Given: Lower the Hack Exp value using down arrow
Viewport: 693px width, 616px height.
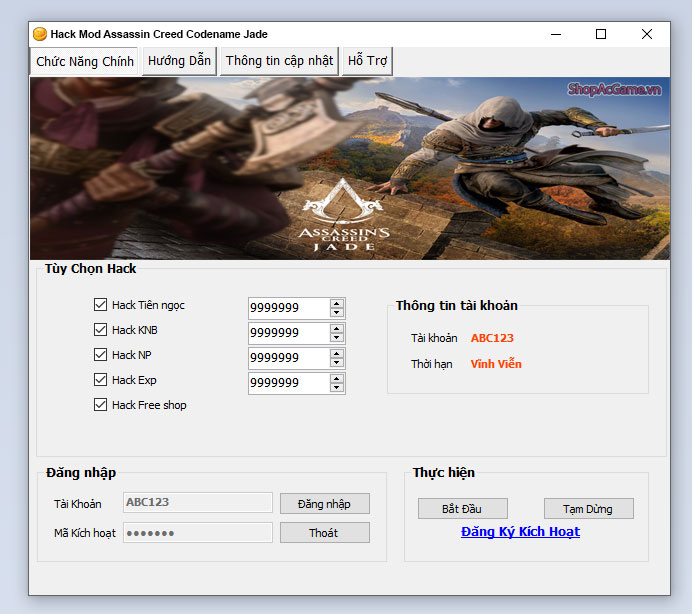Looking at the screenshot, I should (x=337, y=388).
